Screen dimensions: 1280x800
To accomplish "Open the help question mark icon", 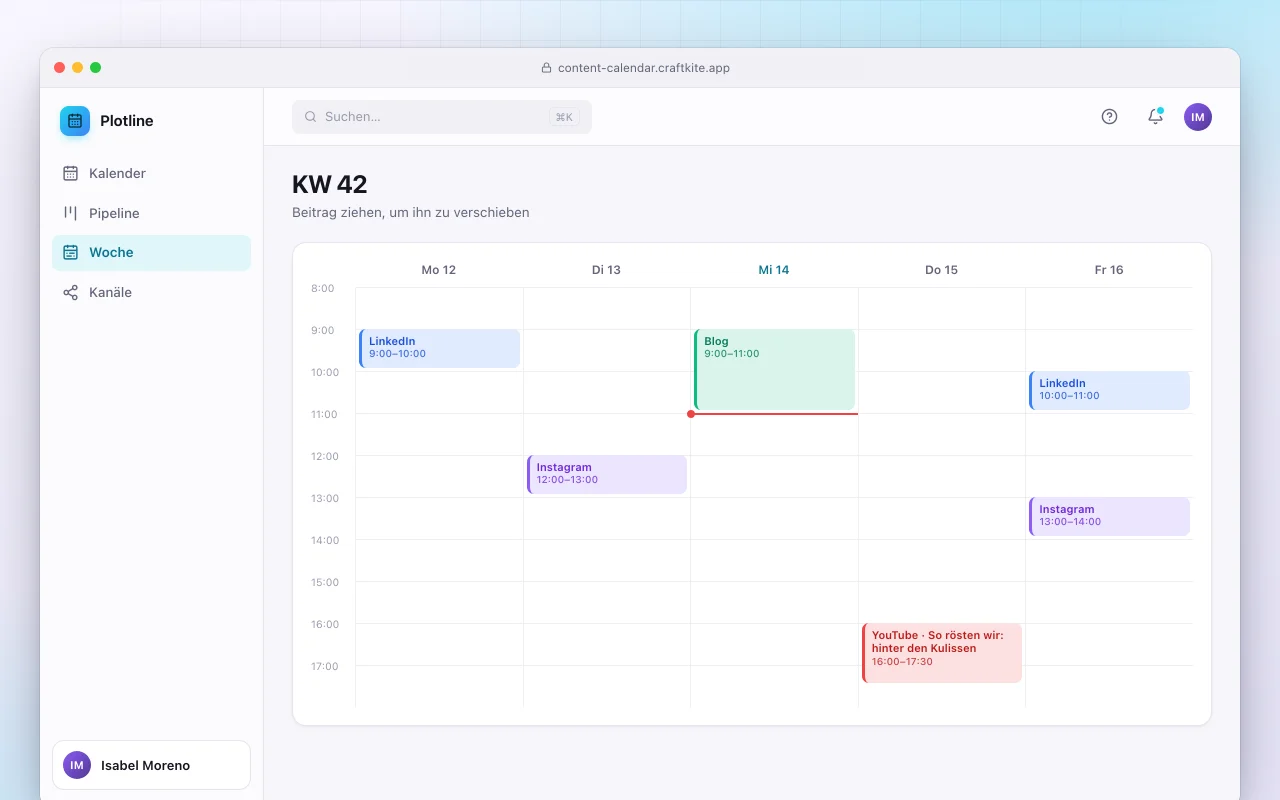I will pos(1109,117).
